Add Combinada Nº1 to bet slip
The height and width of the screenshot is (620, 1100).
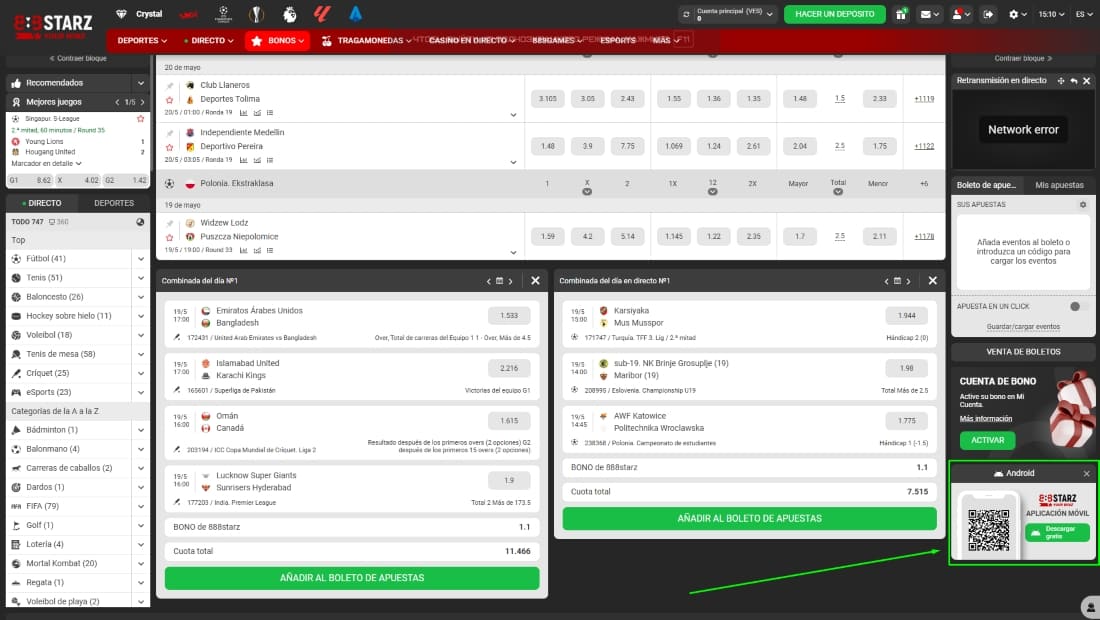[351, 578]
